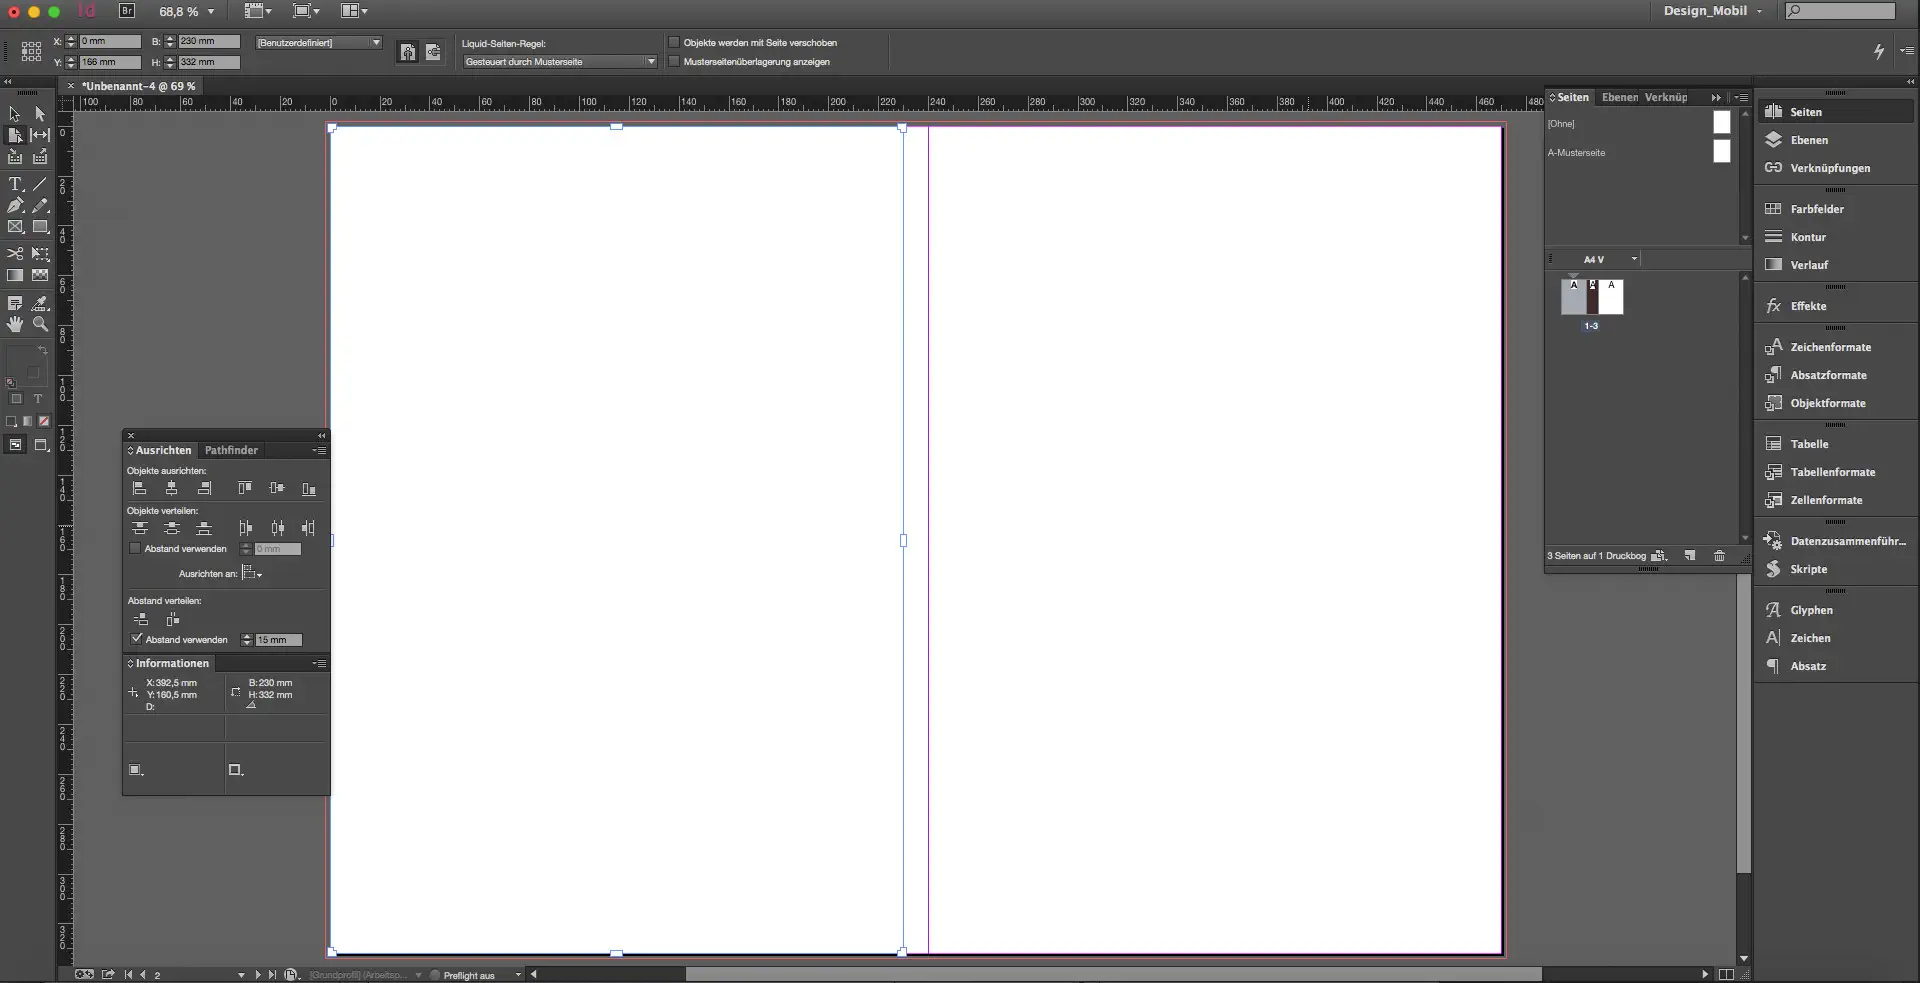This screenshot has height=983, width=1920.
Task: Open the zoom level 68,8 % dropdown
Action: 211,12
